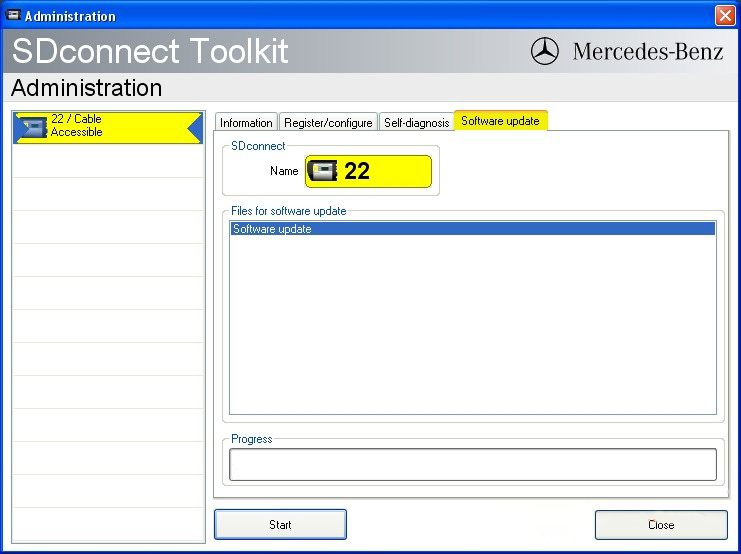Select the 22 / Cable Accessible device
Image resolution: width=741 pixels, height=554 pixels.
(108, 128)
